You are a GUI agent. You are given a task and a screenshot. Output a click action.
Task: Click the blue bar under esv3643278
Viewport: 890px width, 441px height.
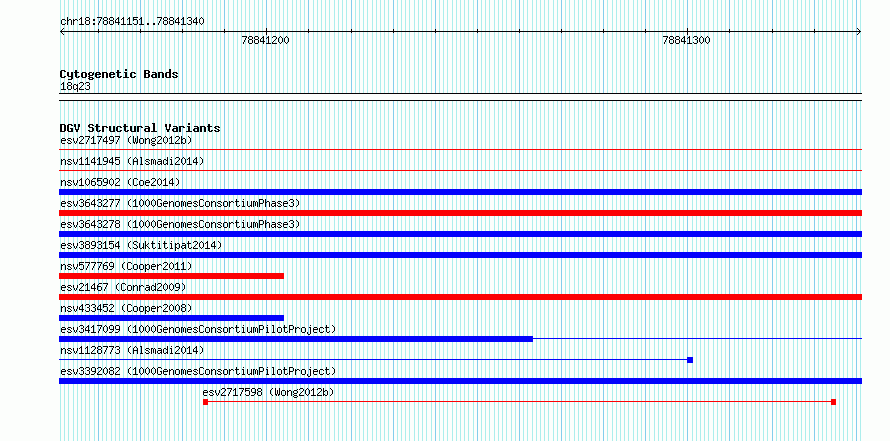460,234
